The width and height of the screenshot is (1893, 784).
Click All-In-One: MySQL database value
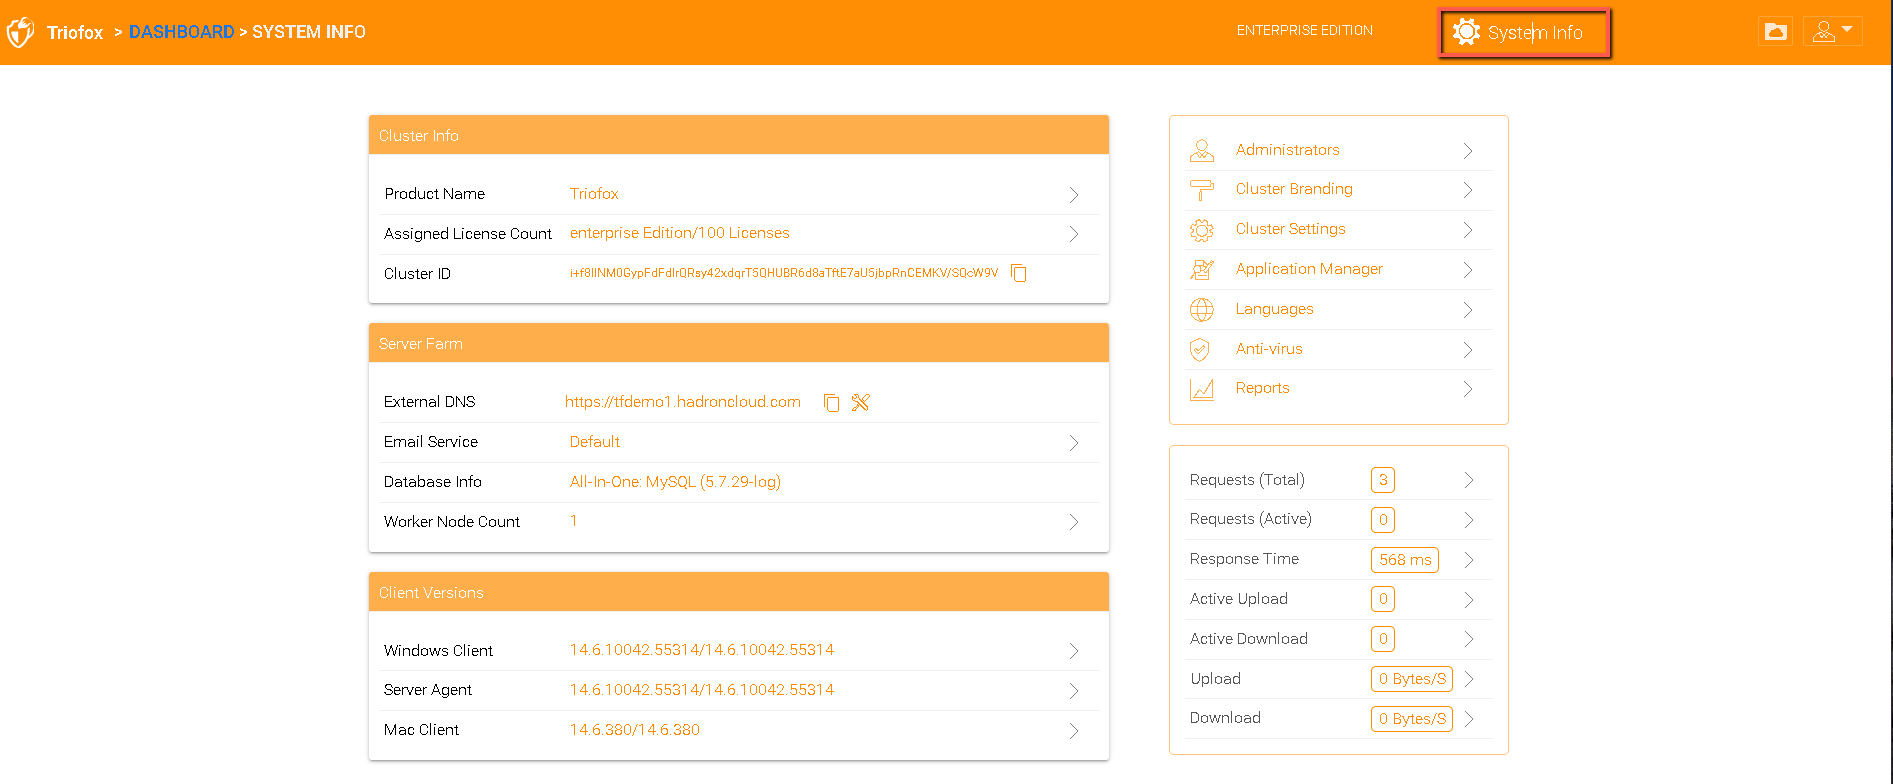675,482
